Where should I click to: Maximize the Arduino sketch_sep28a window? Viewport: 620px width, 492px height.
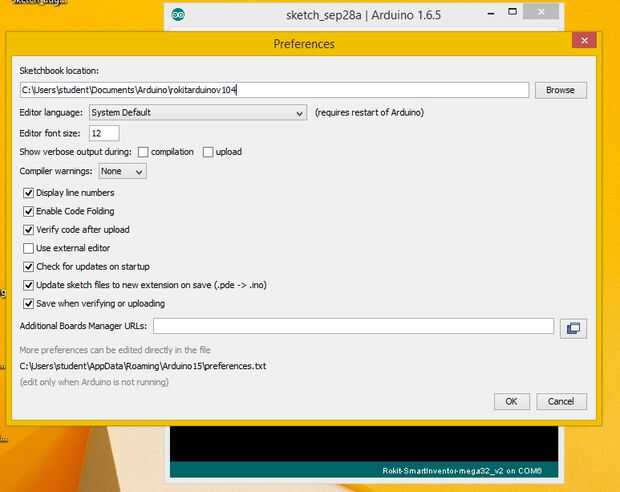[512, 12]
